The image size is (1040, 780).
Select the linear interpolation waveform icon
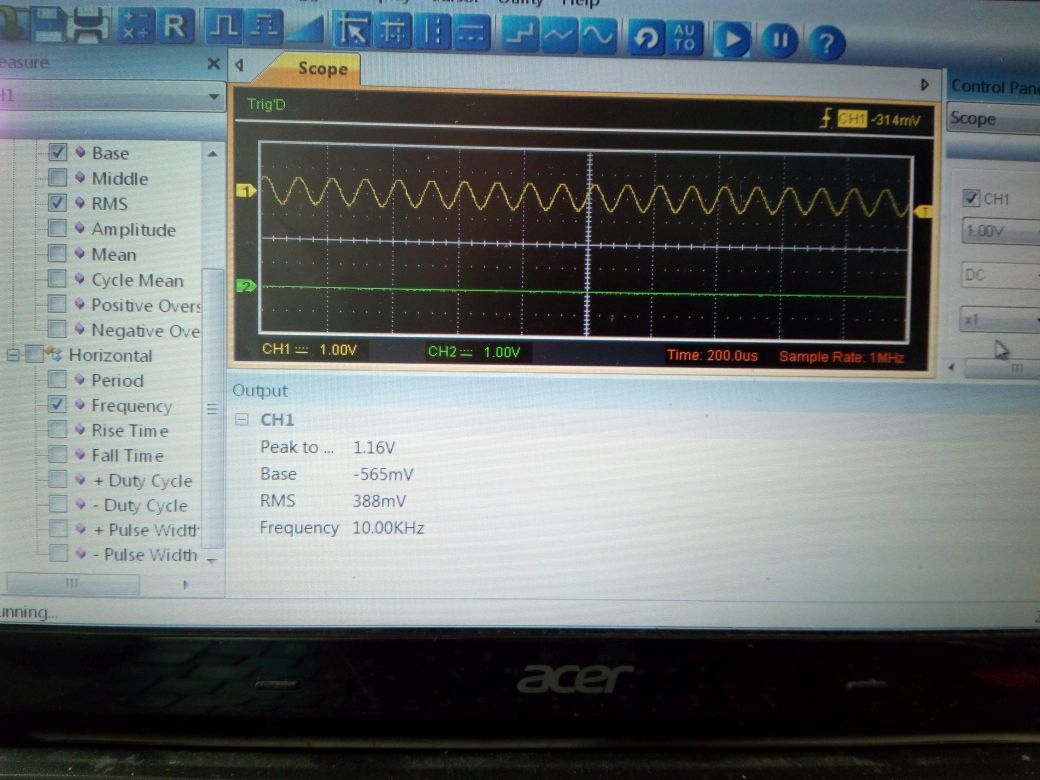tap(559, 35)
